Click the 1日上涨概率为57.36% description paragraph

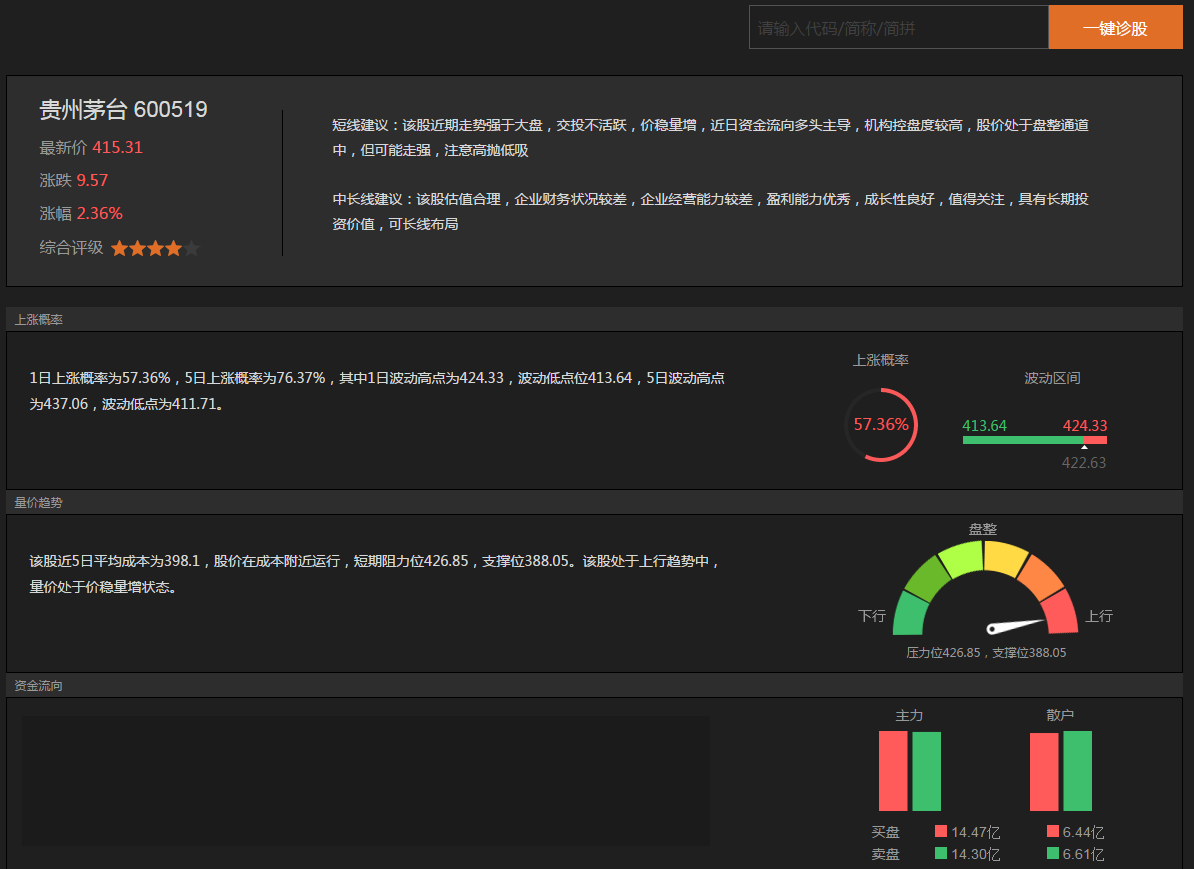coord(377,391)
